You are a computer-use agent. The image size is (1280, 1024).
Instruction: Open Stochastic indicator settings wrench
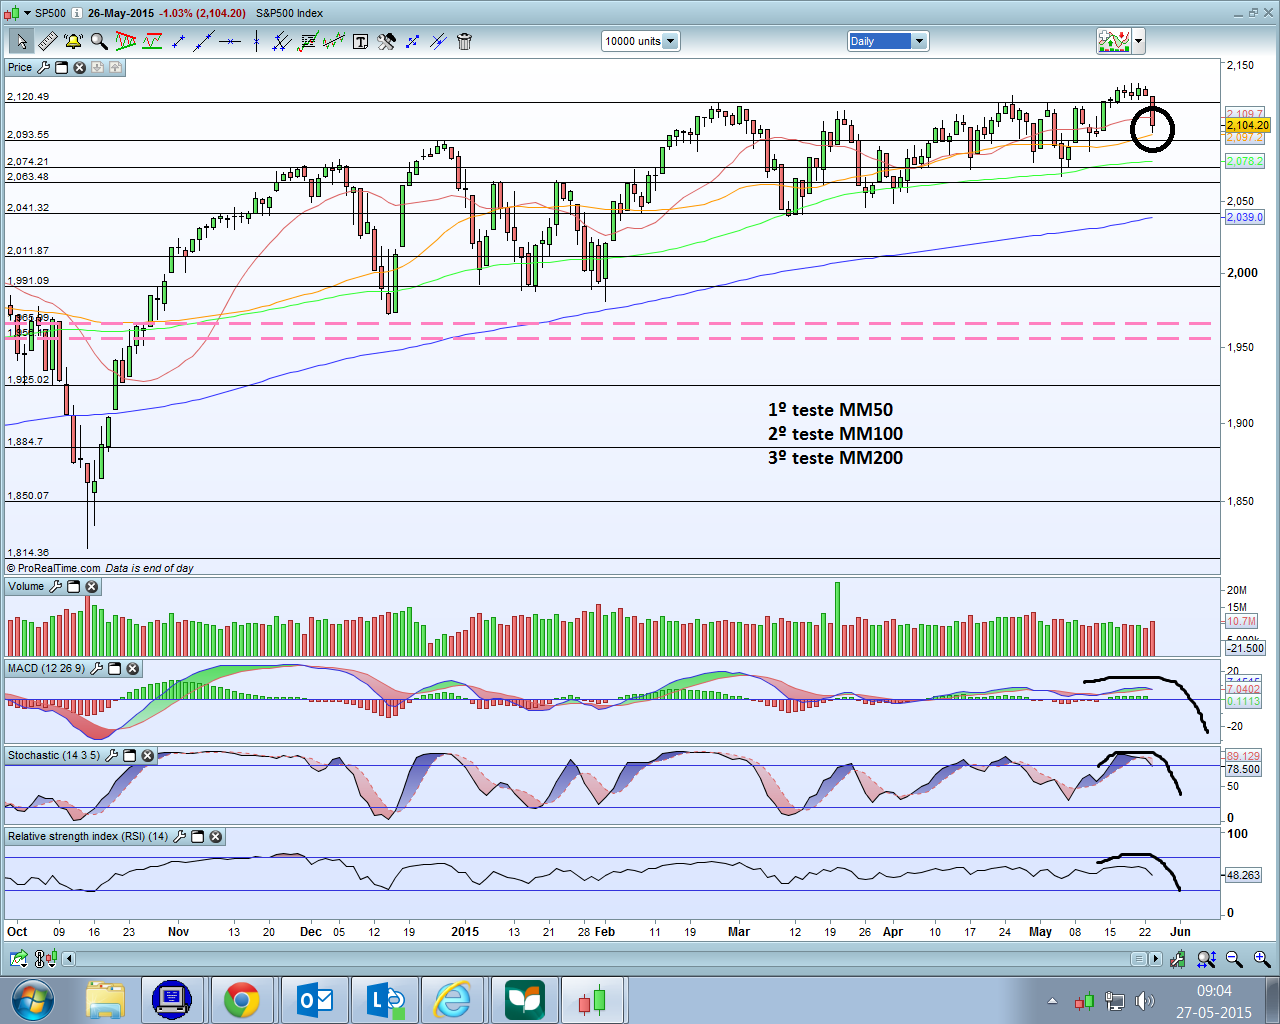pos(111,756)
